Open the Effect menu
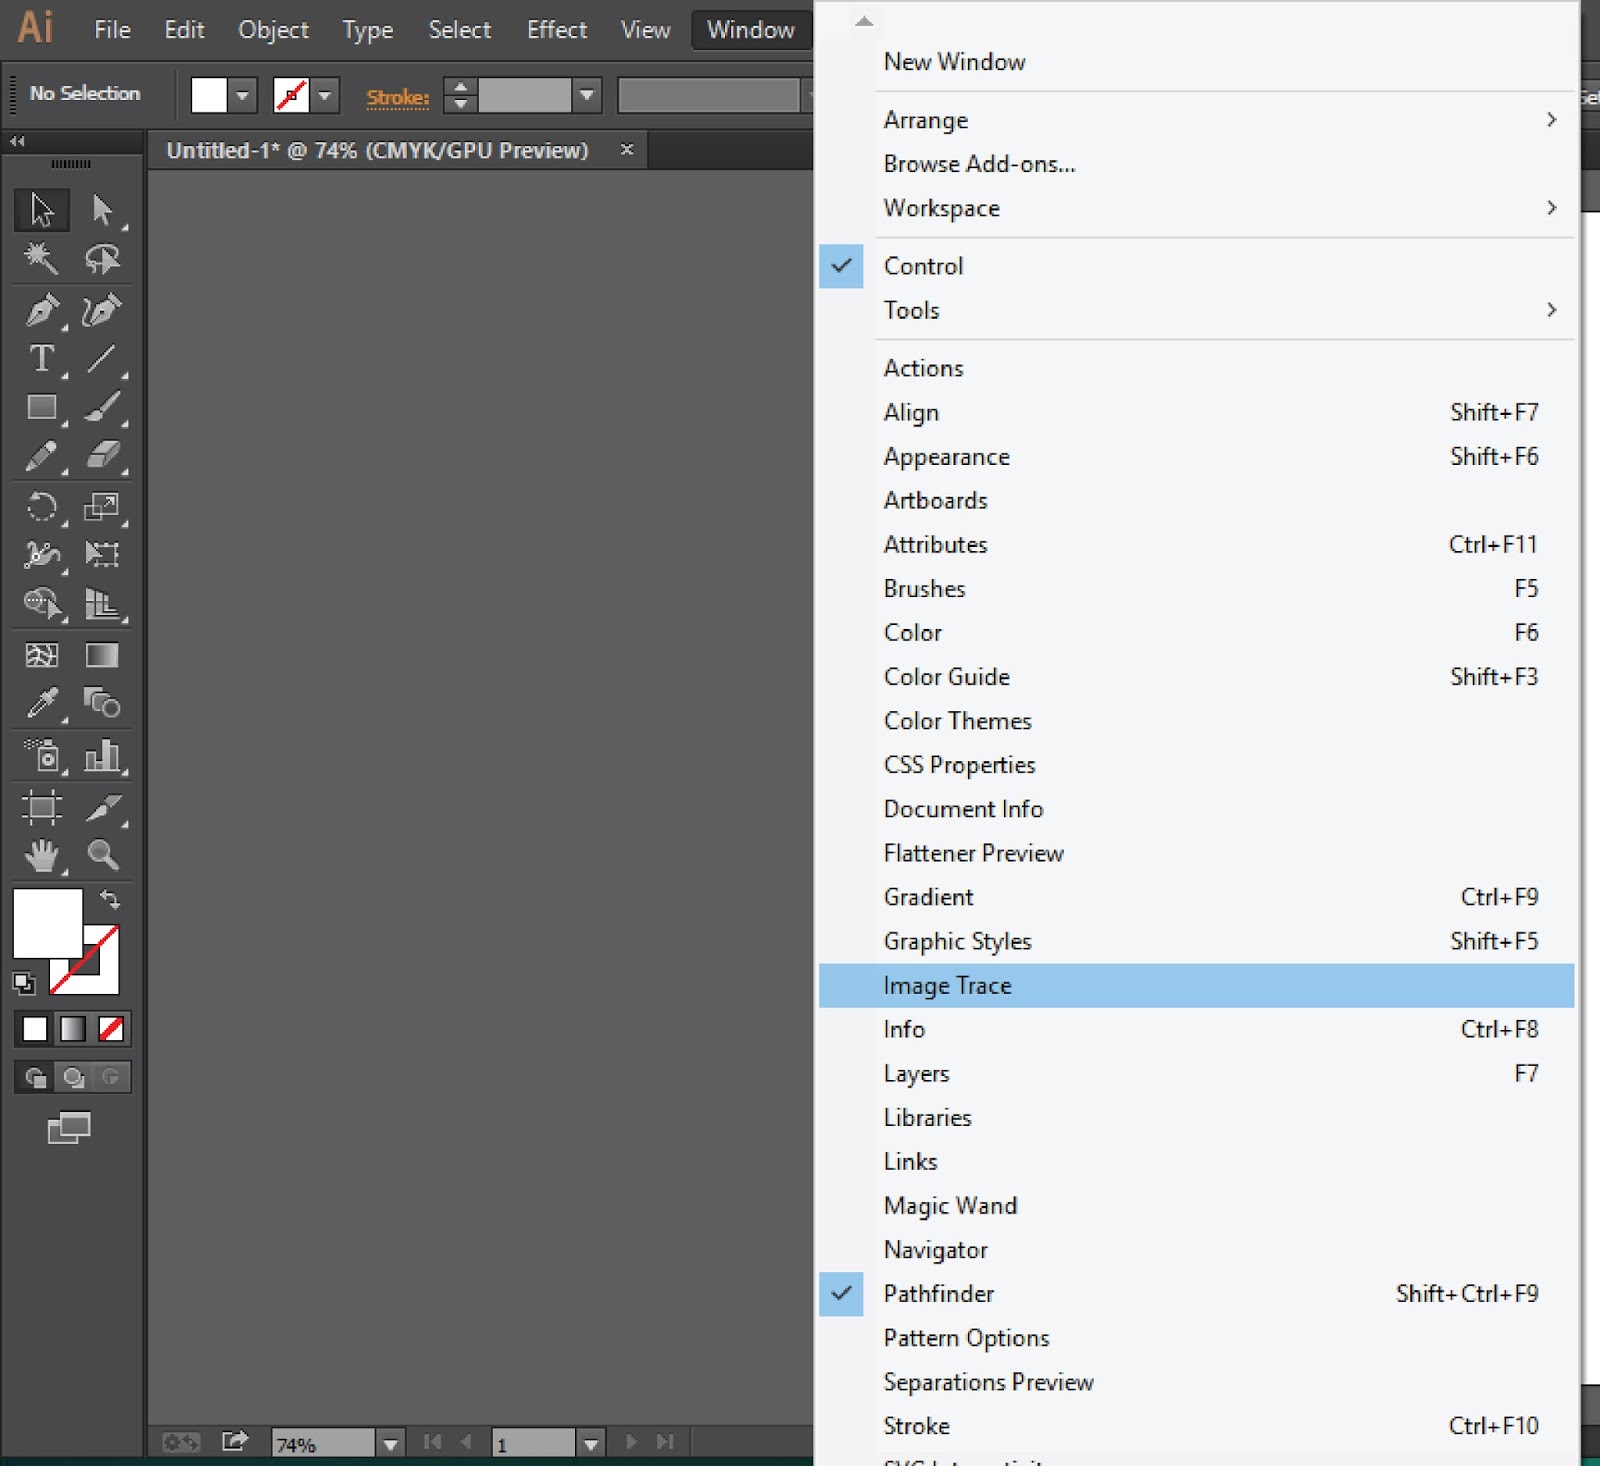This screenshot has width=1600, height=1466. tap(556, 30)
